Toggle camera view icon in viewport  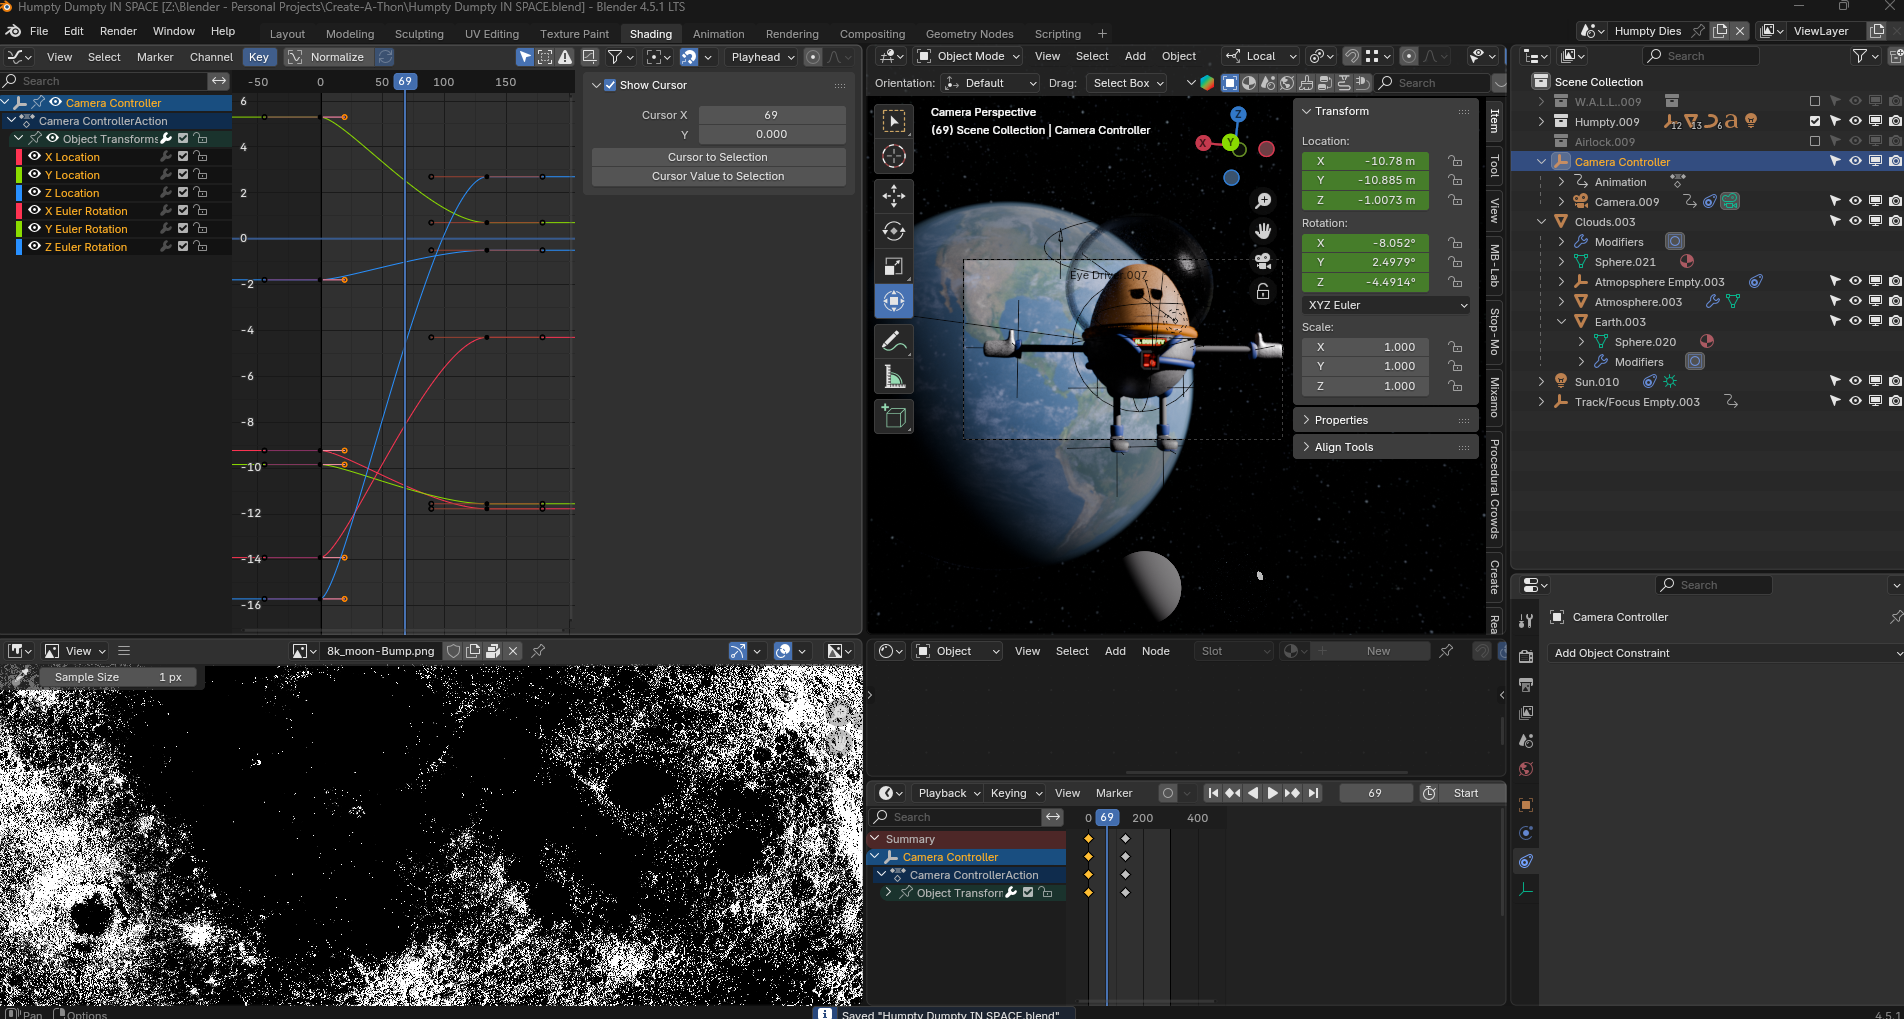click(x=1263, y=261)
